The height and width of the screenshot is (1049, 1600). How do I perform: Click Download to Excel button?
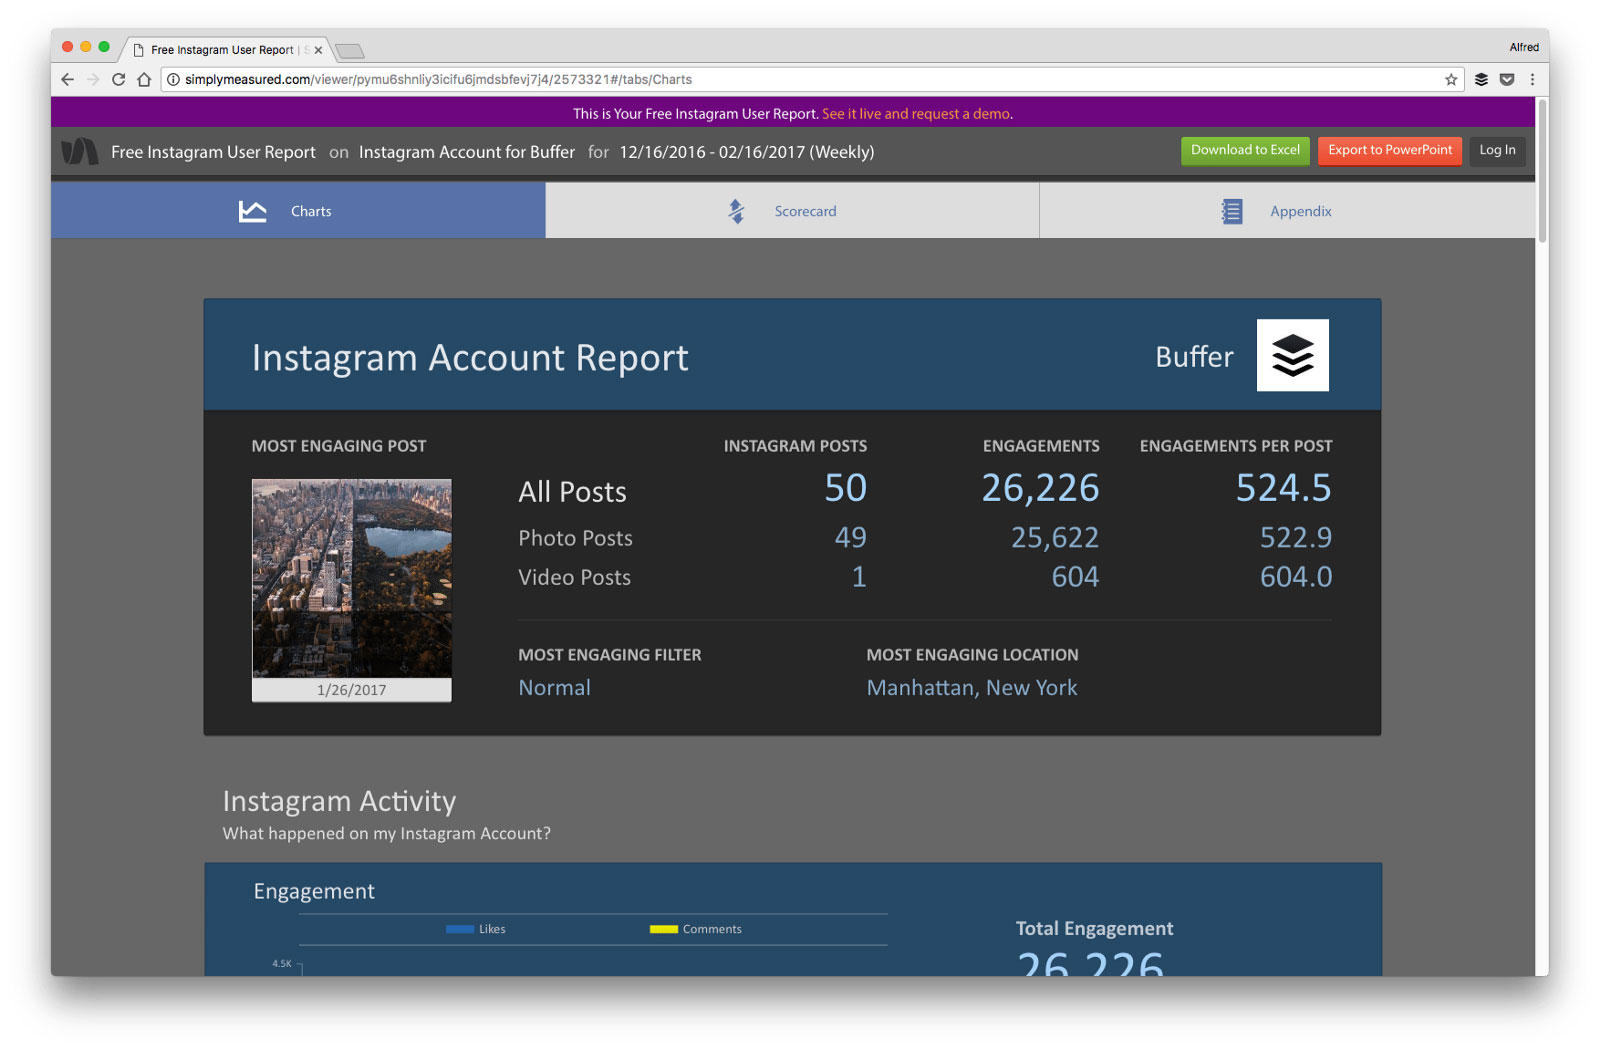click(x=1245, y=150)
